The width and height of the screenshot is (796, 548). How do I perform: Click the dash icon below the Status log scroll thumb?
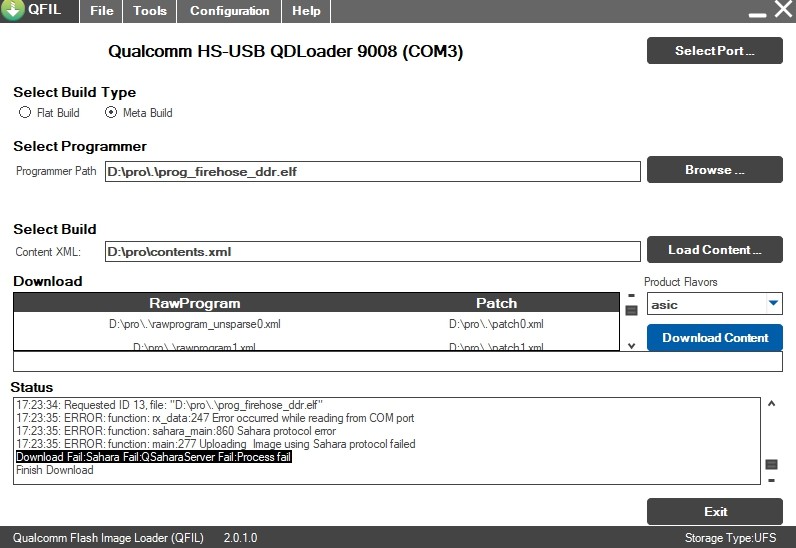771,480
